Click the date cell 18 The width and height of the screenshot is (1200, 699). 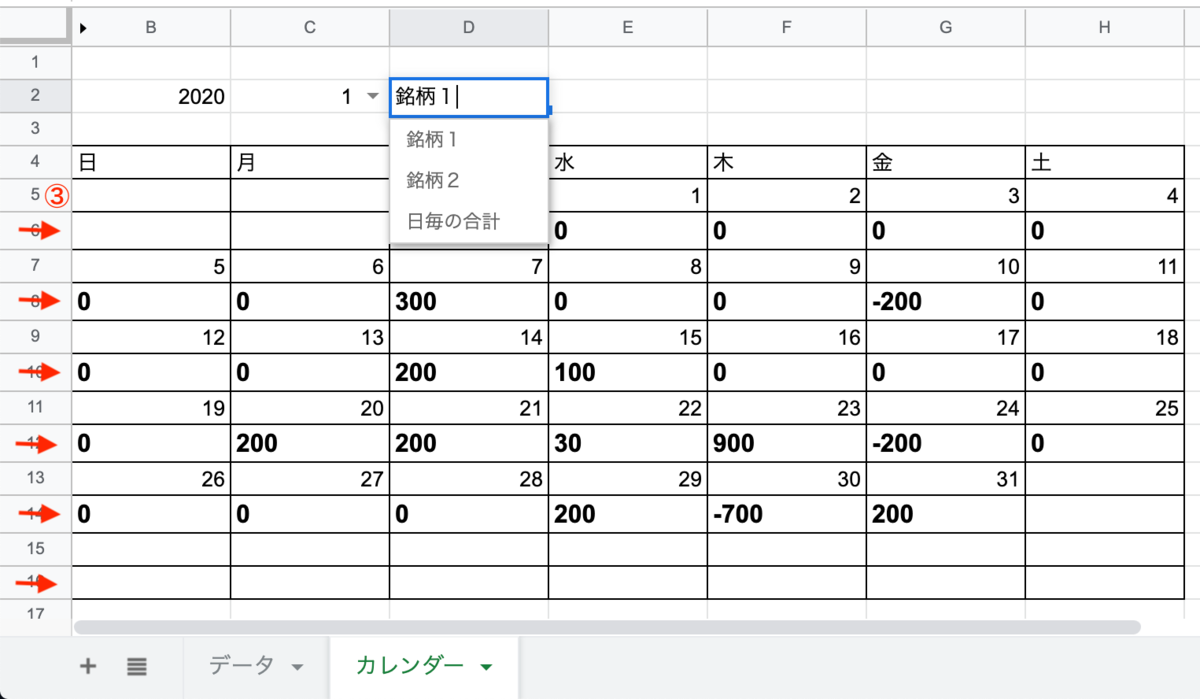pyautogui.click(x=1104, y=338)
